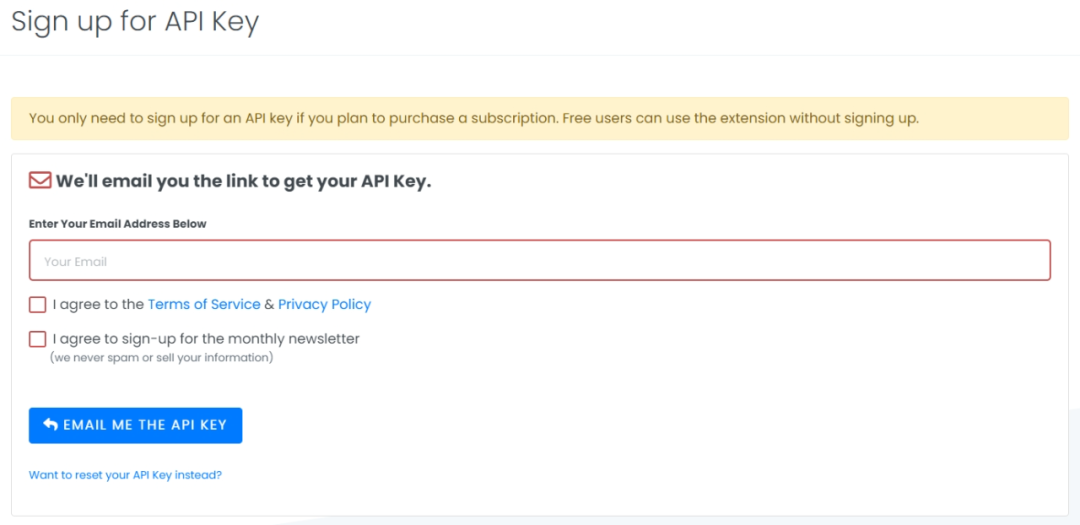The height and width of the screenshot is (525, 1080).
Task: Click the ampersand between the two policy links
Action: pos(269,304)
